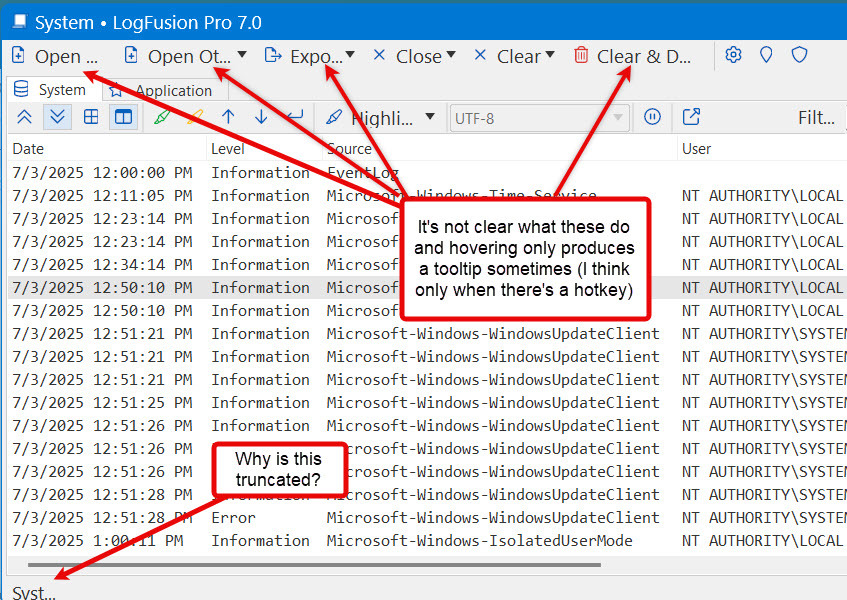This screenshot has width=847, height=600.
Task: Click the User cell in the 1:00:11 PM row
Action: 762,541
